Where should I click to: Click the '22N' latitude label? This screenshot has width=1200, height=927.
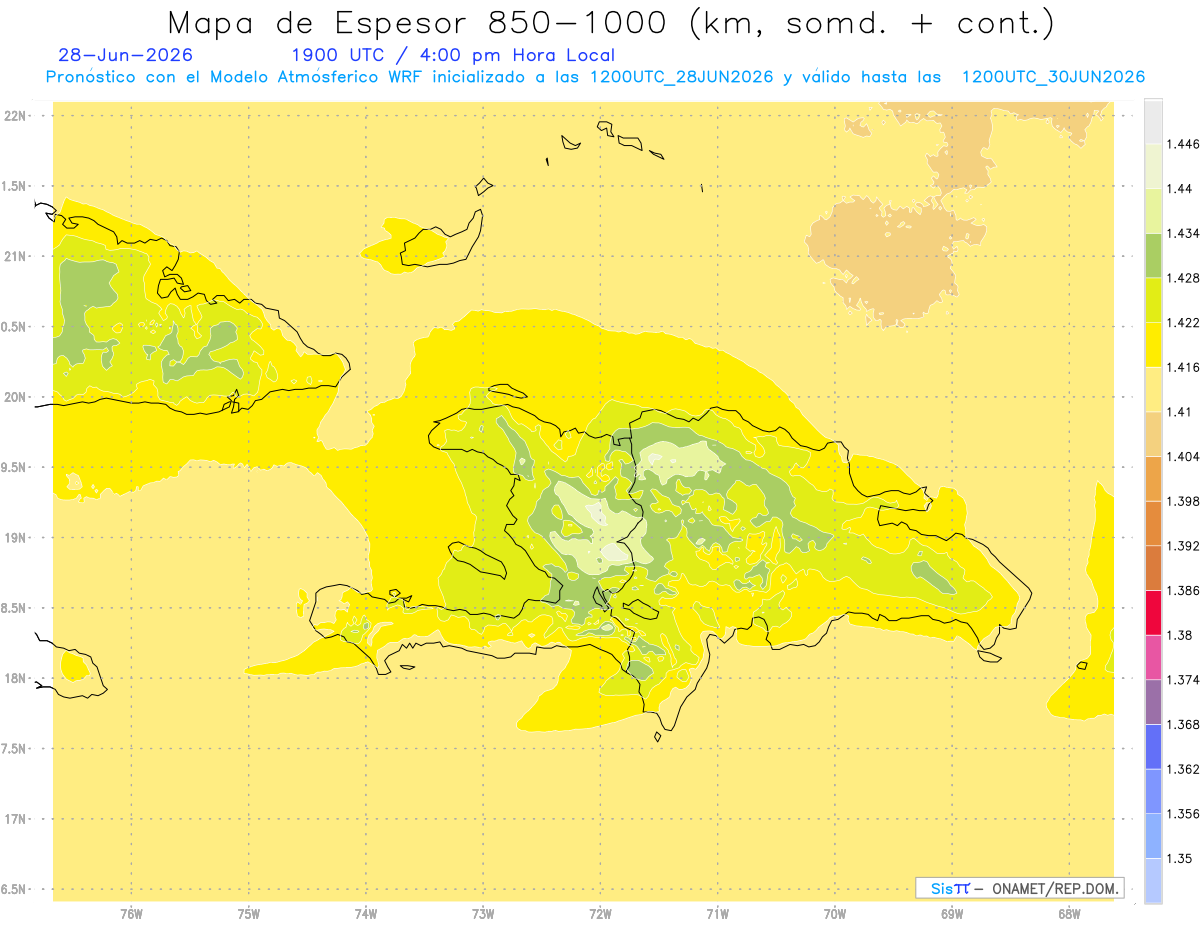(14, 116)
